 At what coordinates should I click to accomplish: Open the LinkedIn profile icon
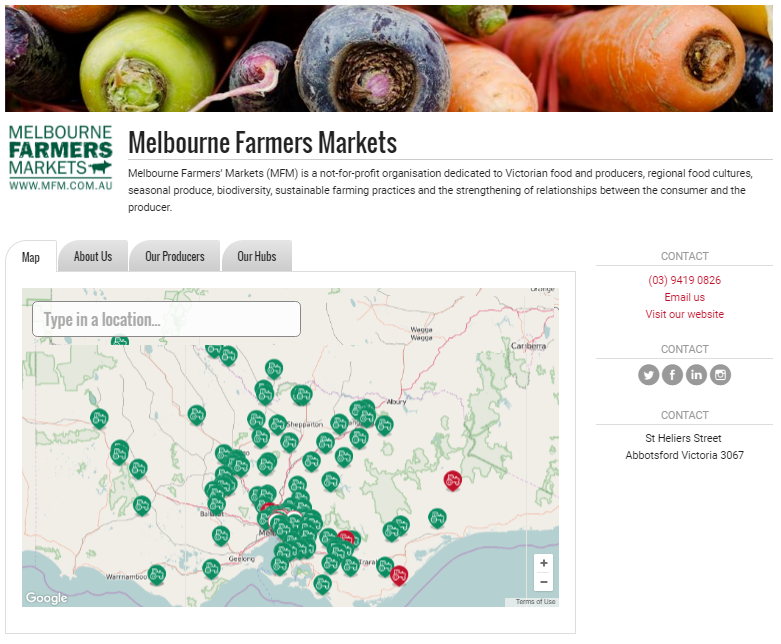pyautogui.click(x=696, y=375)
